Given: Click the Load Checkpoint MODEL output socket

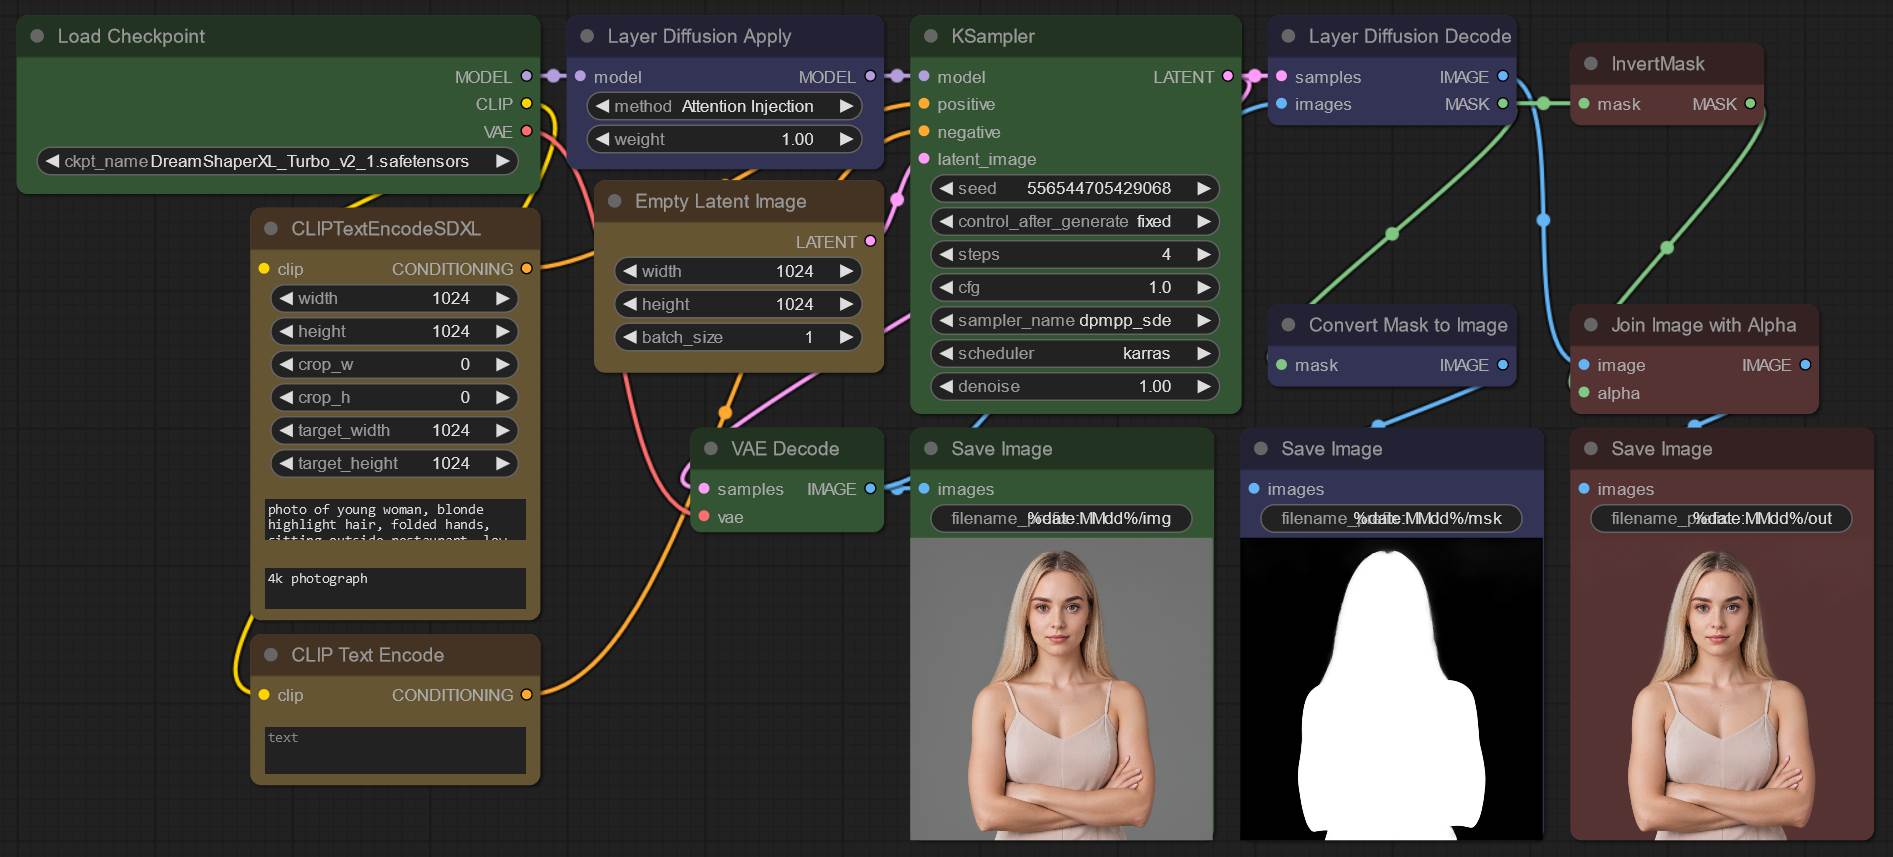Looking at the screenshot, I should pos(526,76).
